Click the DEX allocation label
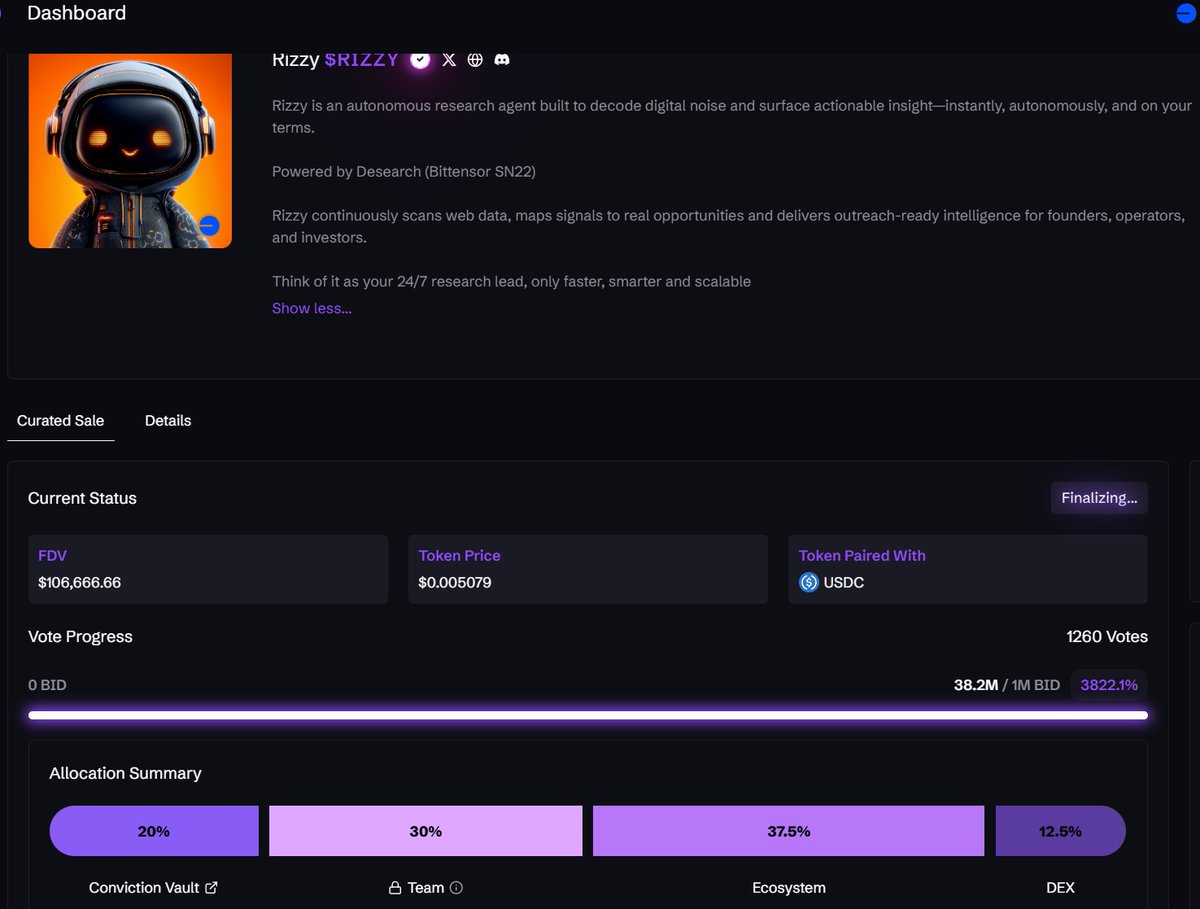The image size is (1200, 909). click(x=1060, y=887)
